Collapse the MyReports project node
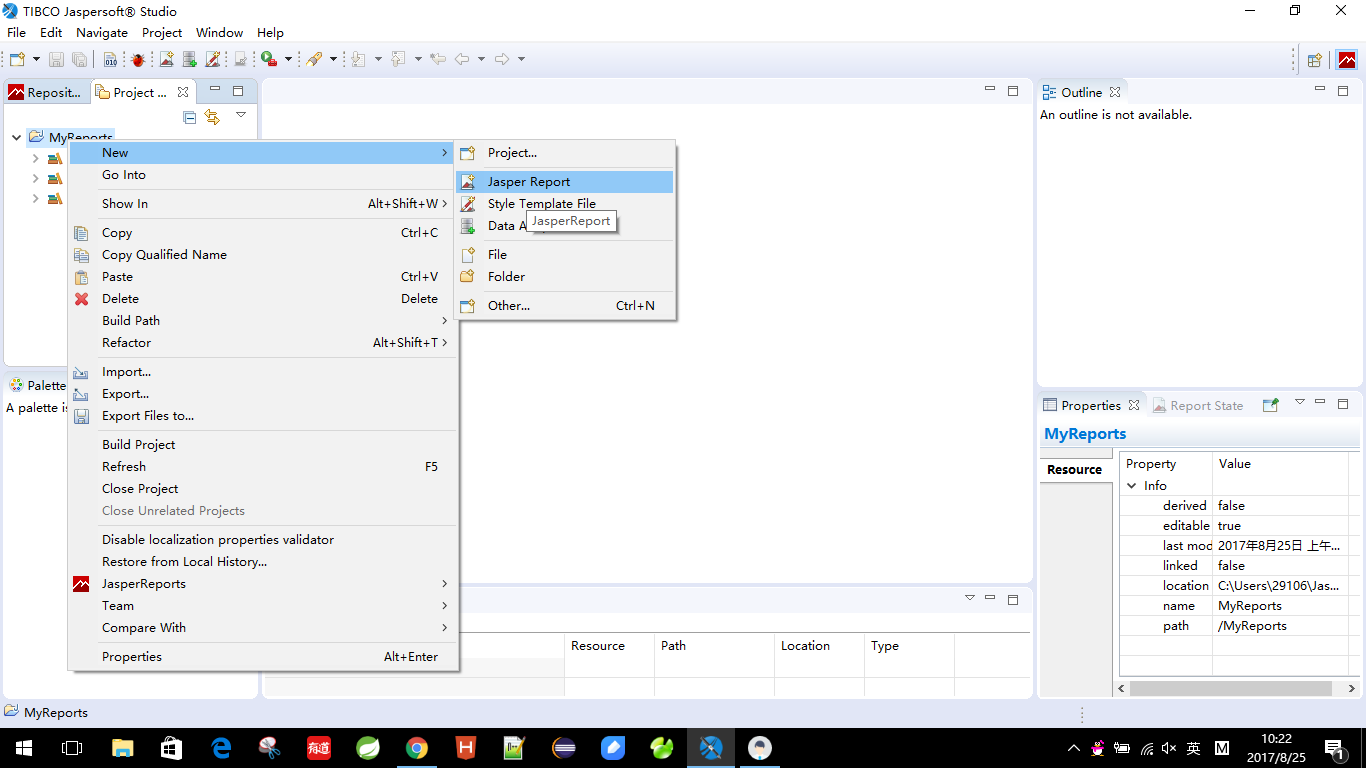This screenshot has height=768, width=1366. 17,137
